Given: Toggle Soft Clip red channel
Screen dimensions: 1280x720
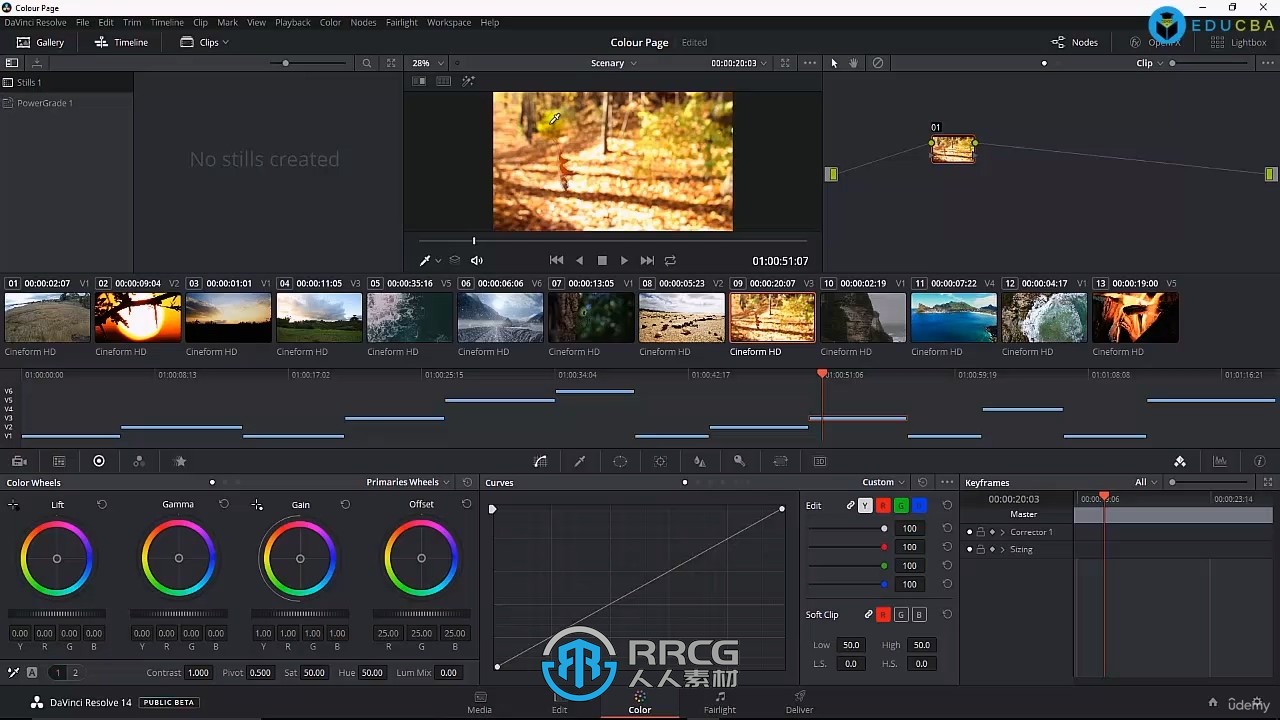Looking at the screenshot, I should point(883,615).
